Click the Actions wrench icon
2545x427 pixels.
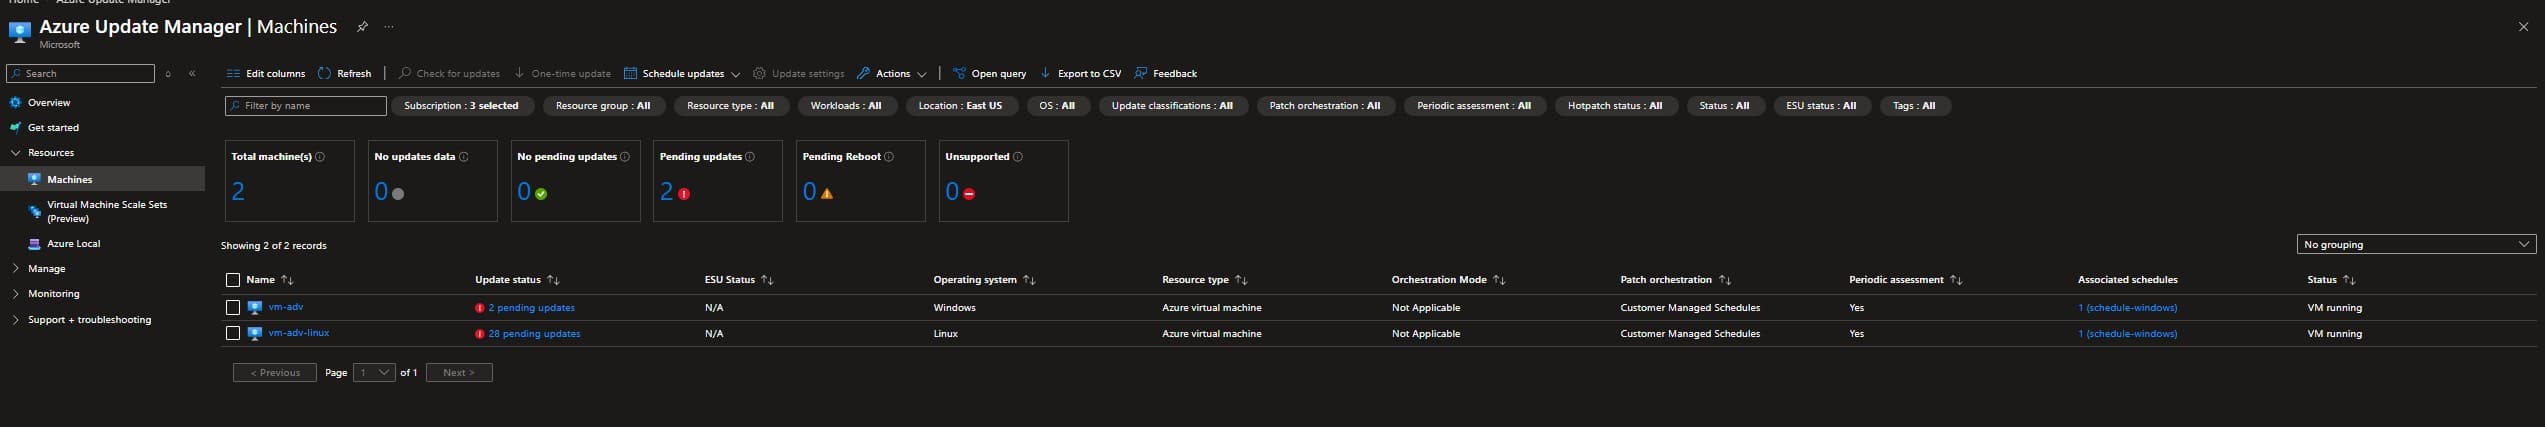click(864, 74)
